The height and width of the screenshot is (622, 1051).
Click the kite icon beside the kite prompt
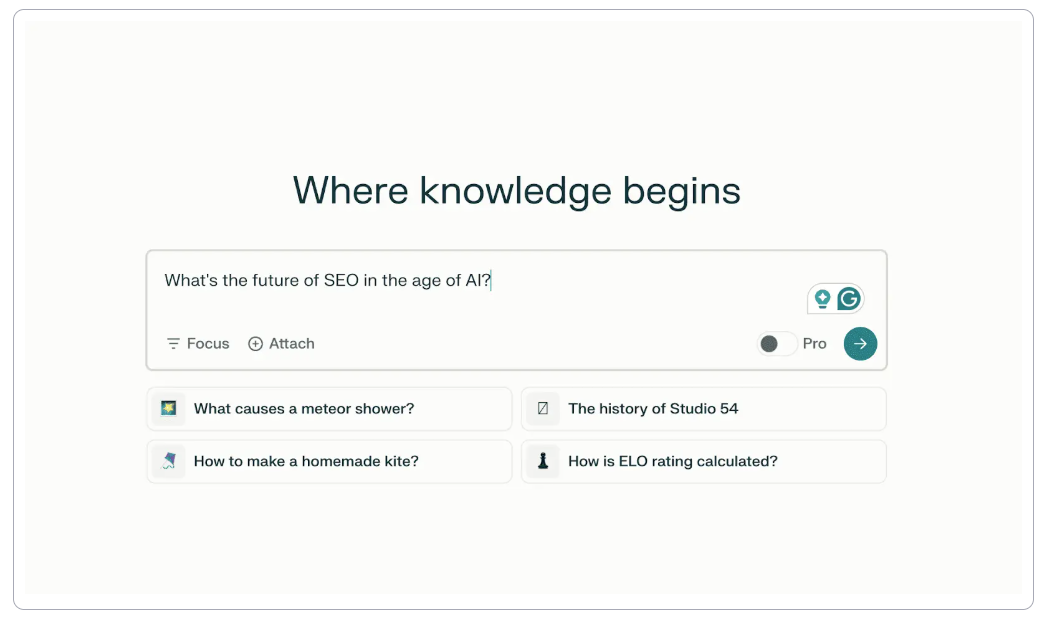click(x=167, y=461)
